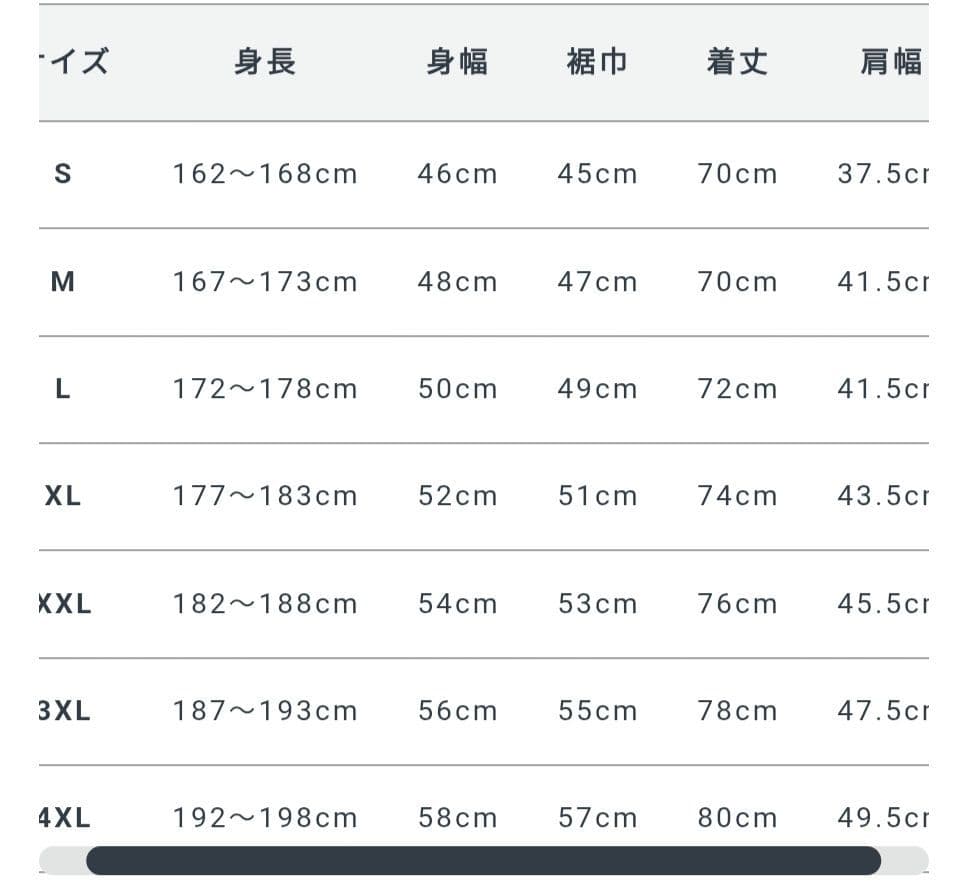Click the horizontal scrollbar thumb
This screenshot has height=896, width=968.
pyautogui.click(x=483, y=860)
